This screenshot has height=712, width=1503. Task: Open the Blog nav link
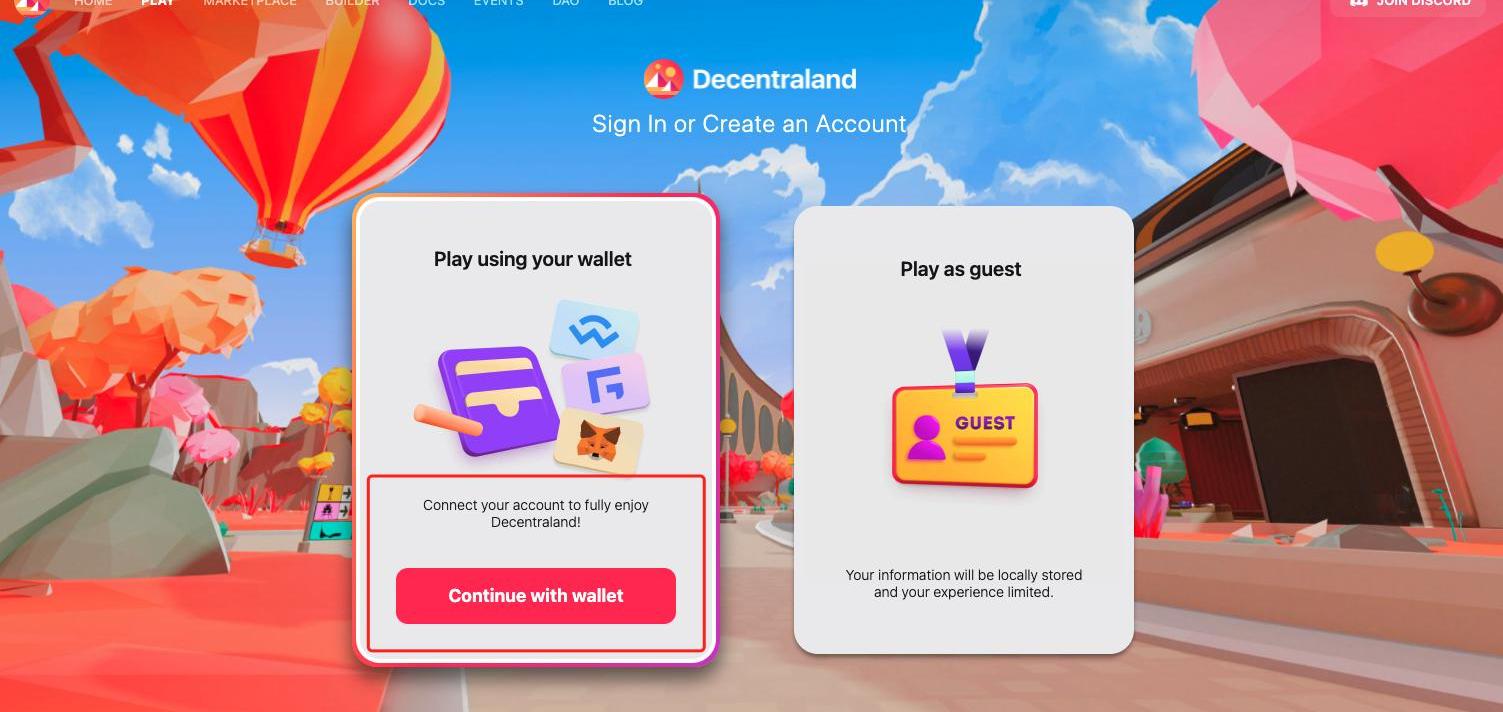625,3
